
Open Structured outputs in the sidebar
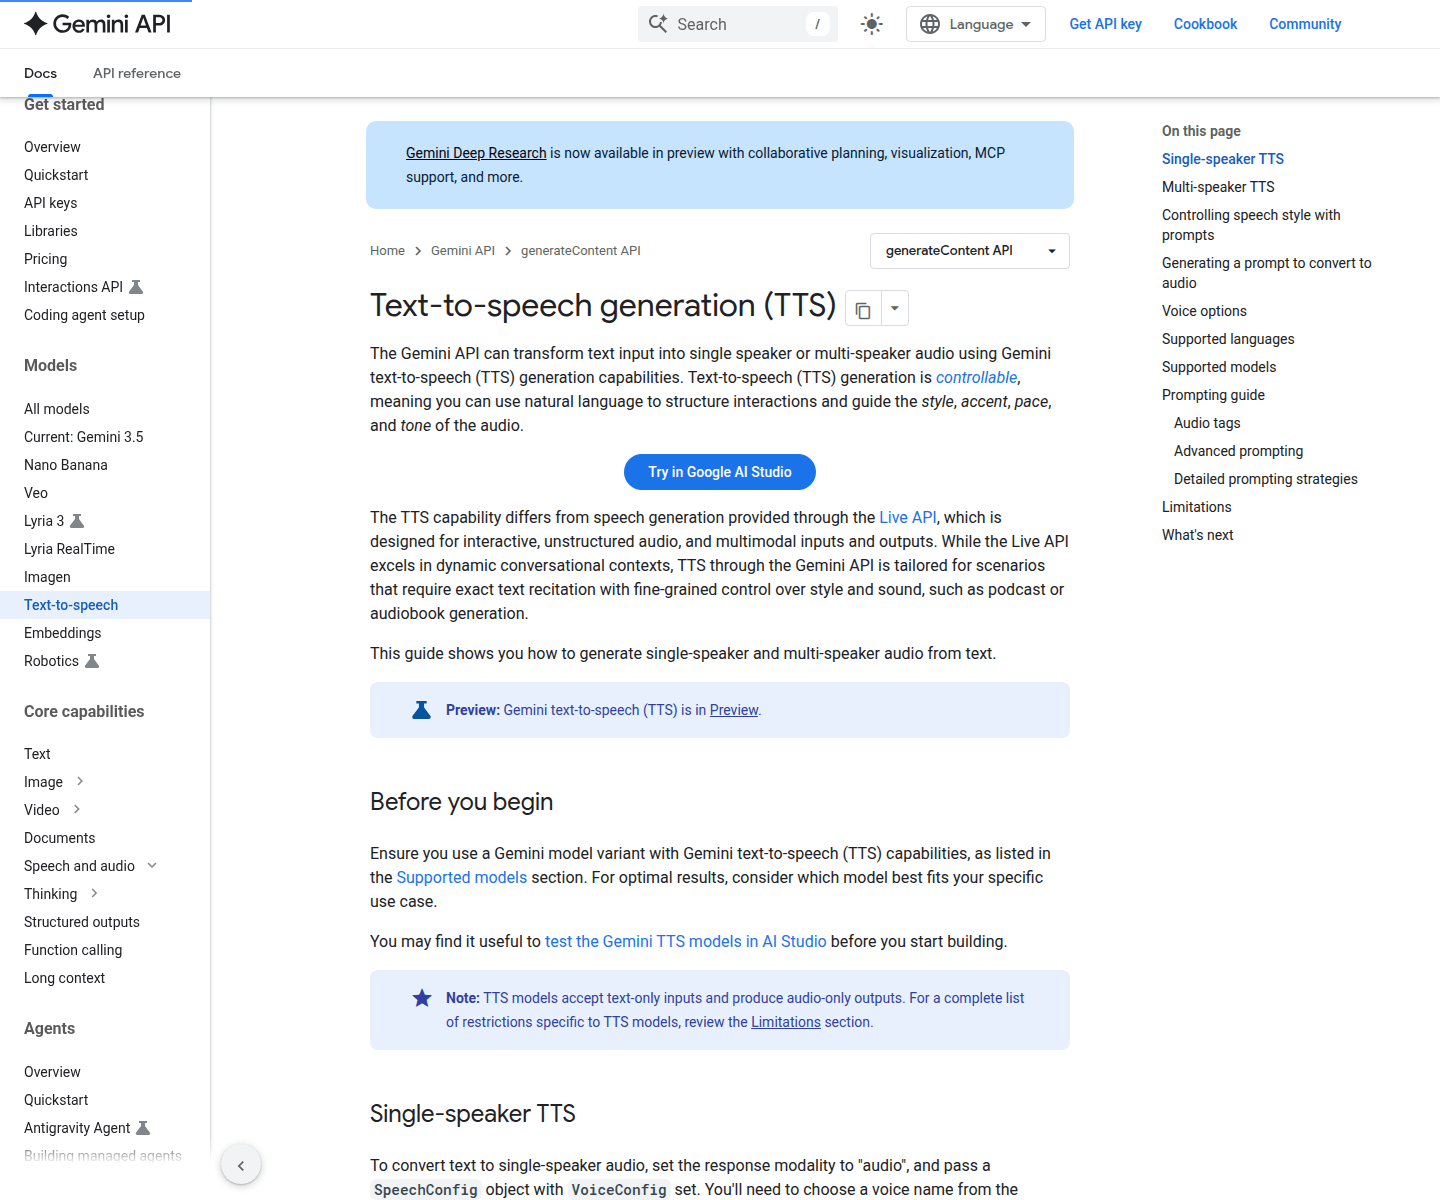click(82, 922)
